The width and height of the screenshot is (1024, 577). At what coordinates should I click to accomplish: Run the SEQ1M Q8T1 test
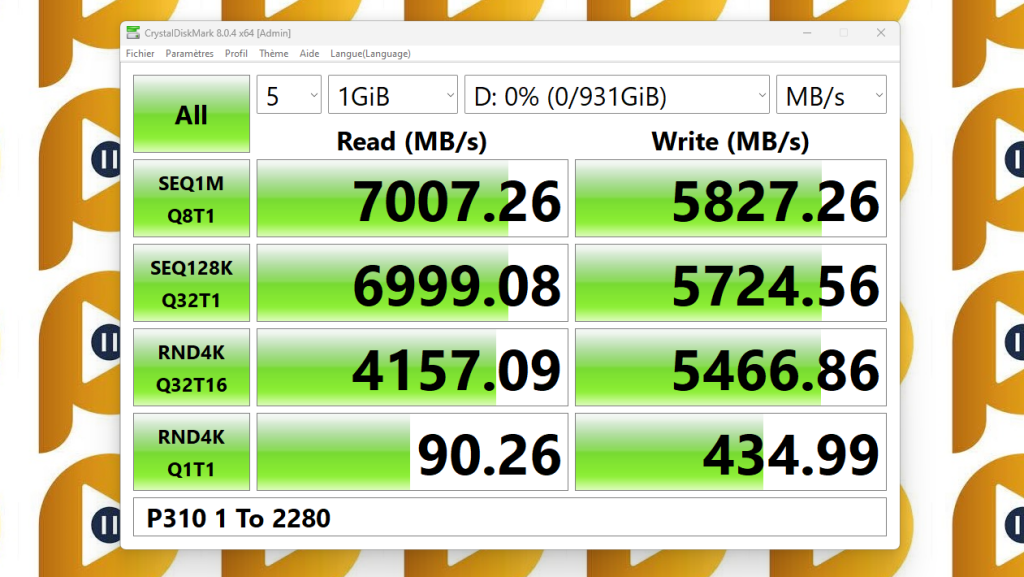tap(191, 198)
